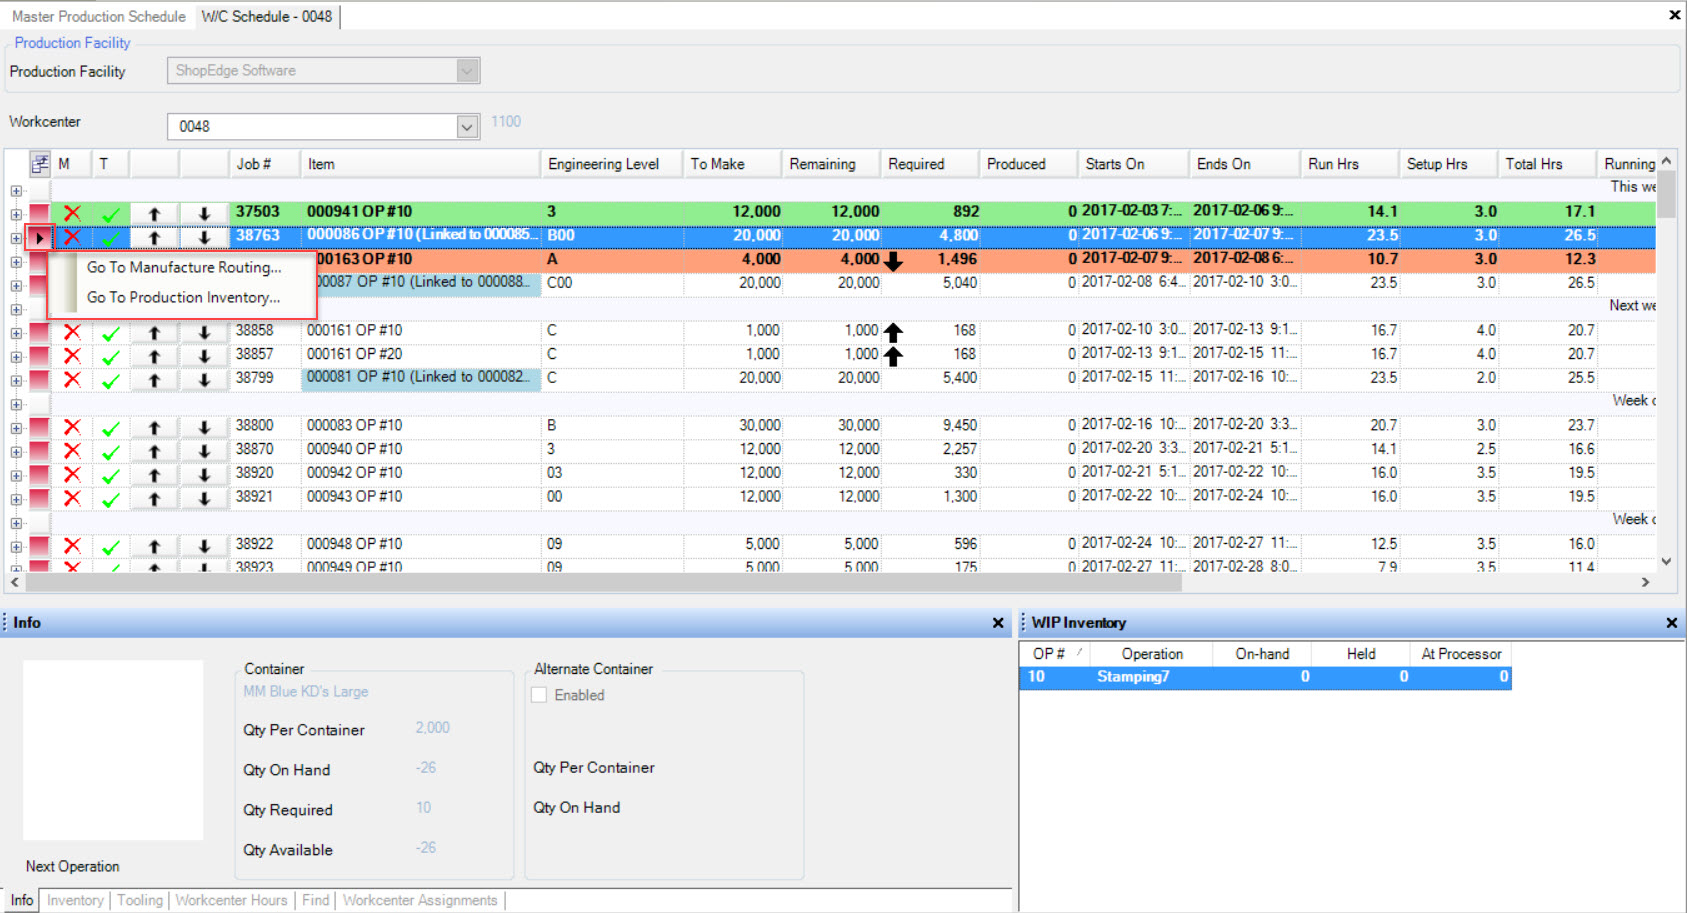
Task: Open the Tooling bottom tab
Action: 140,900
